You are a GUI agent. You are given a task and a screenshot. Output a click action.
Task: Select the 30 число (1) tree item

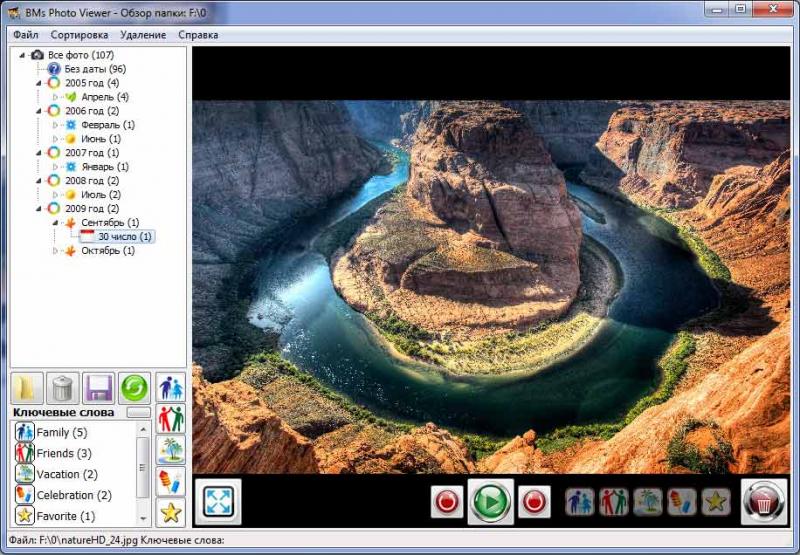coord(125,237)
